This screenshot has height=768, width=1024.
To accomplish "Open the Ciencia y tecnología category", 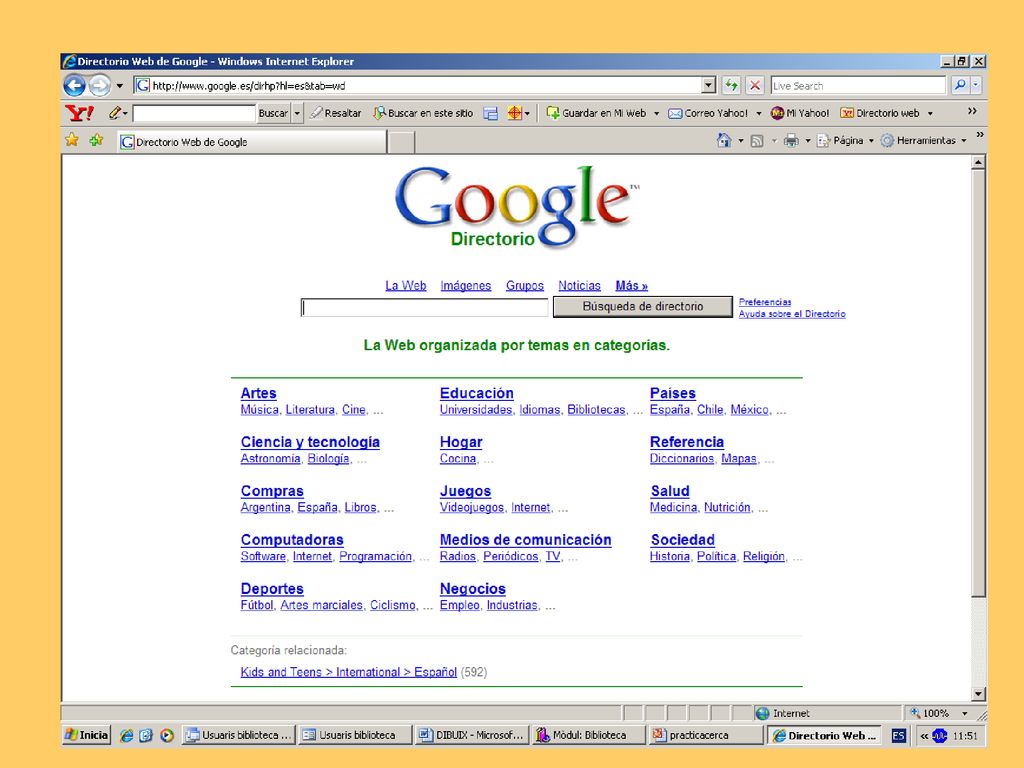I will 310,442.
